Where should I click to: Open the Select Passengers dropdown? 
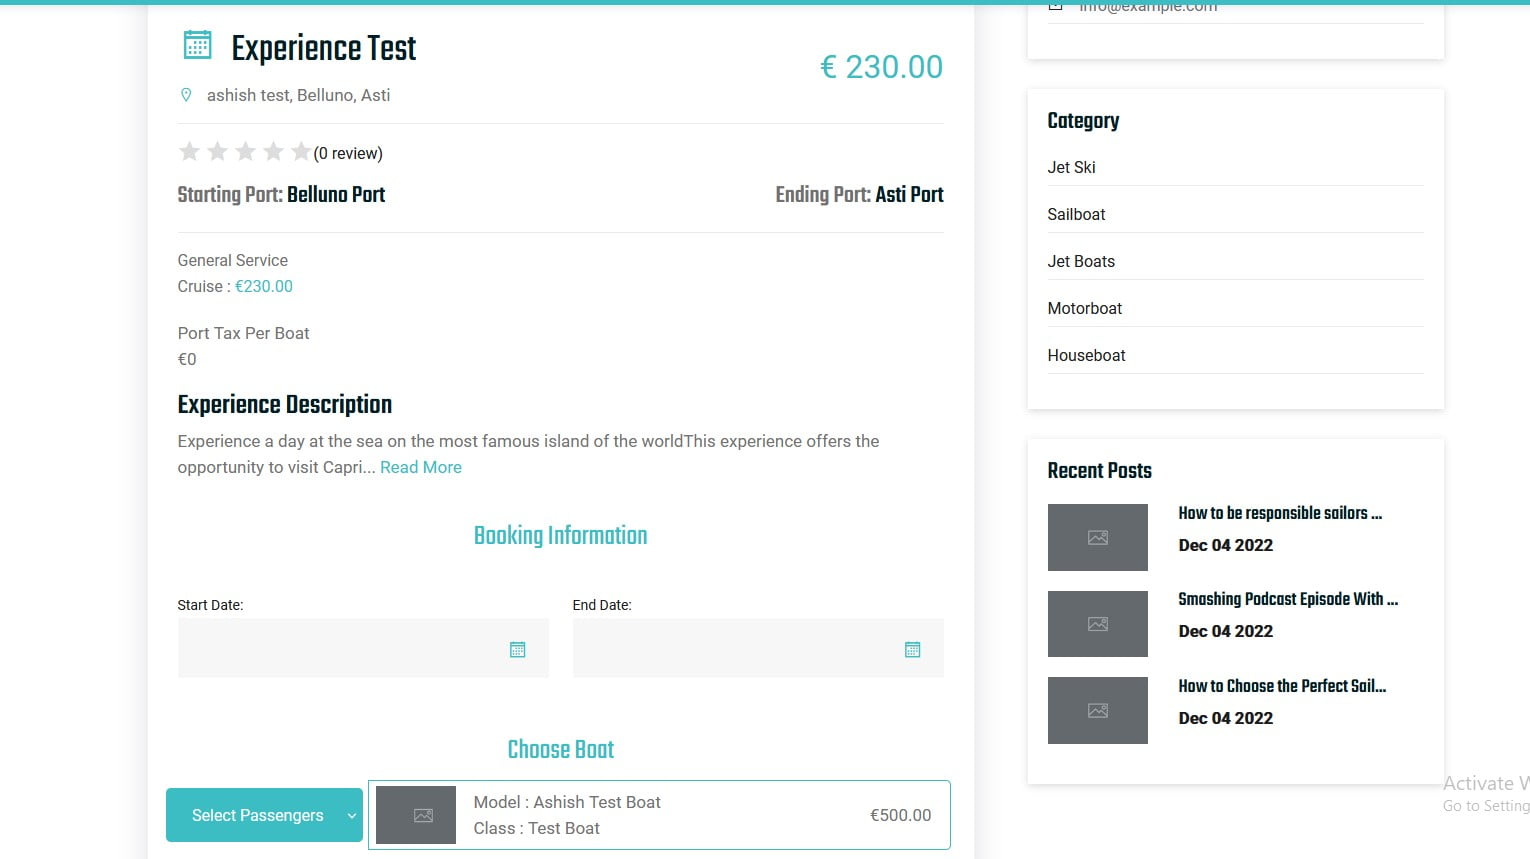click(264, 815)
